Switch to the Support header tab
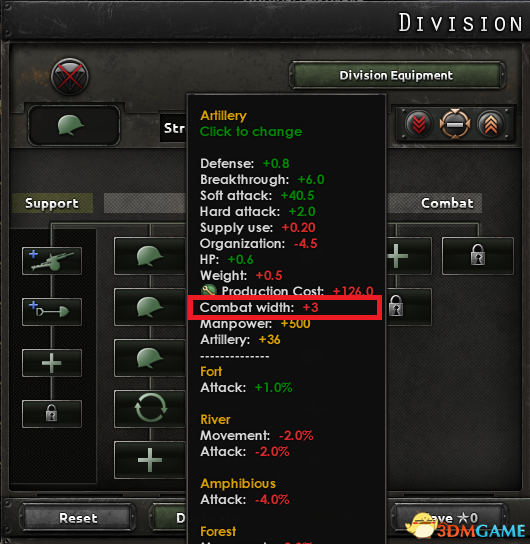Viewport: 530px width, 544px height. coord(52,203)
